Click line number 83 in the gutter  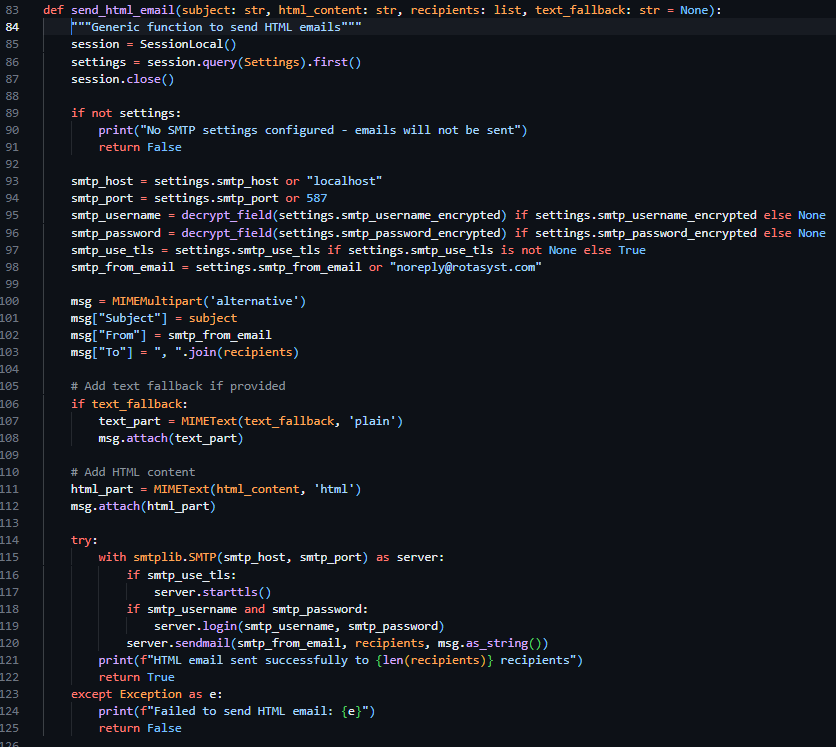(x=12, y=9)
